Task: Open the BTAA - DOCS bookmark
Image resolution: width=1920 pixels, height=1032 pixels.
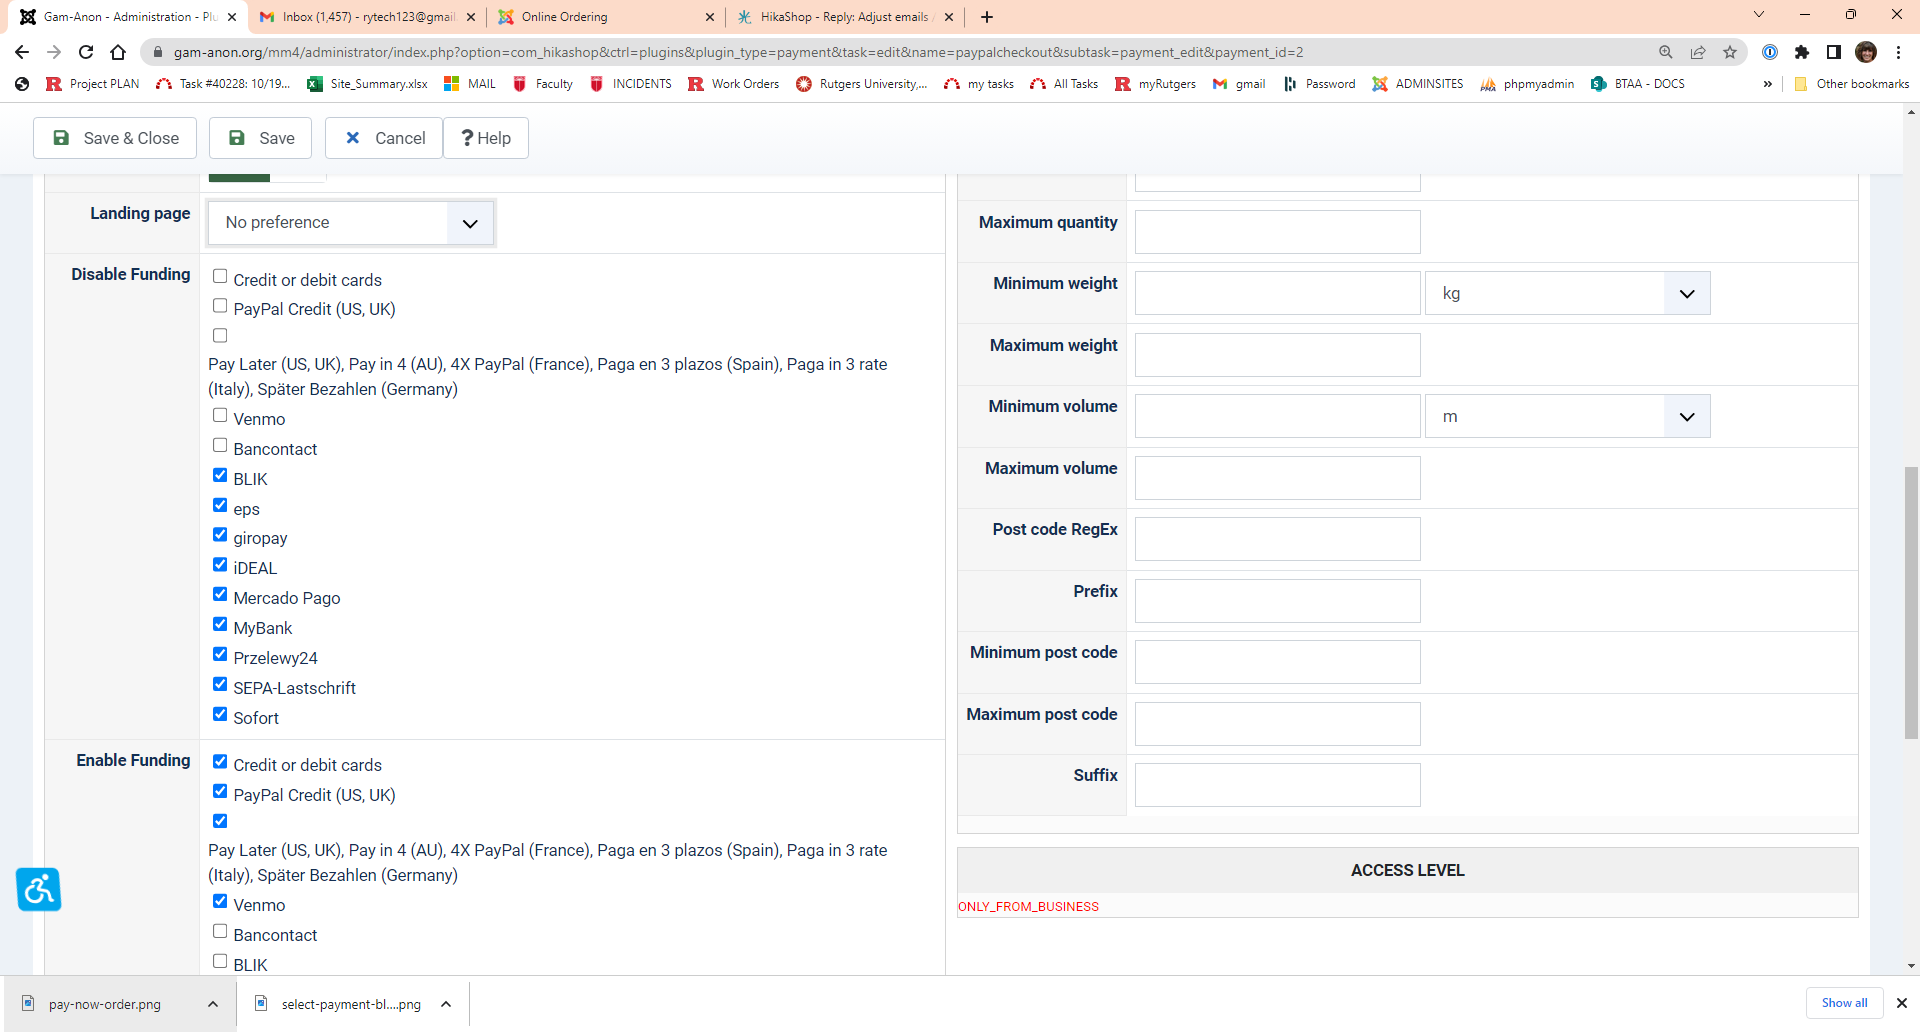Action: click(x=1638, y=84)
